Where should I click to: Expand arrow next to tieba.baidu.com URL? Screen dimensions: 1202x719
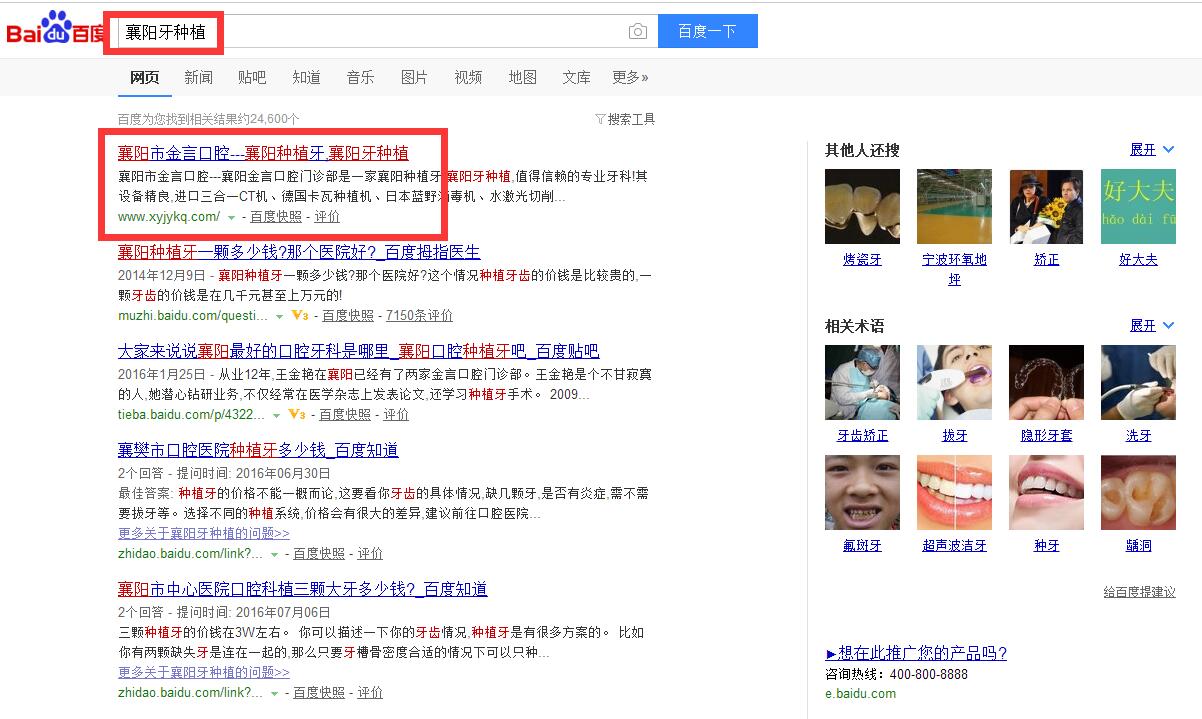tap(276, 415)
